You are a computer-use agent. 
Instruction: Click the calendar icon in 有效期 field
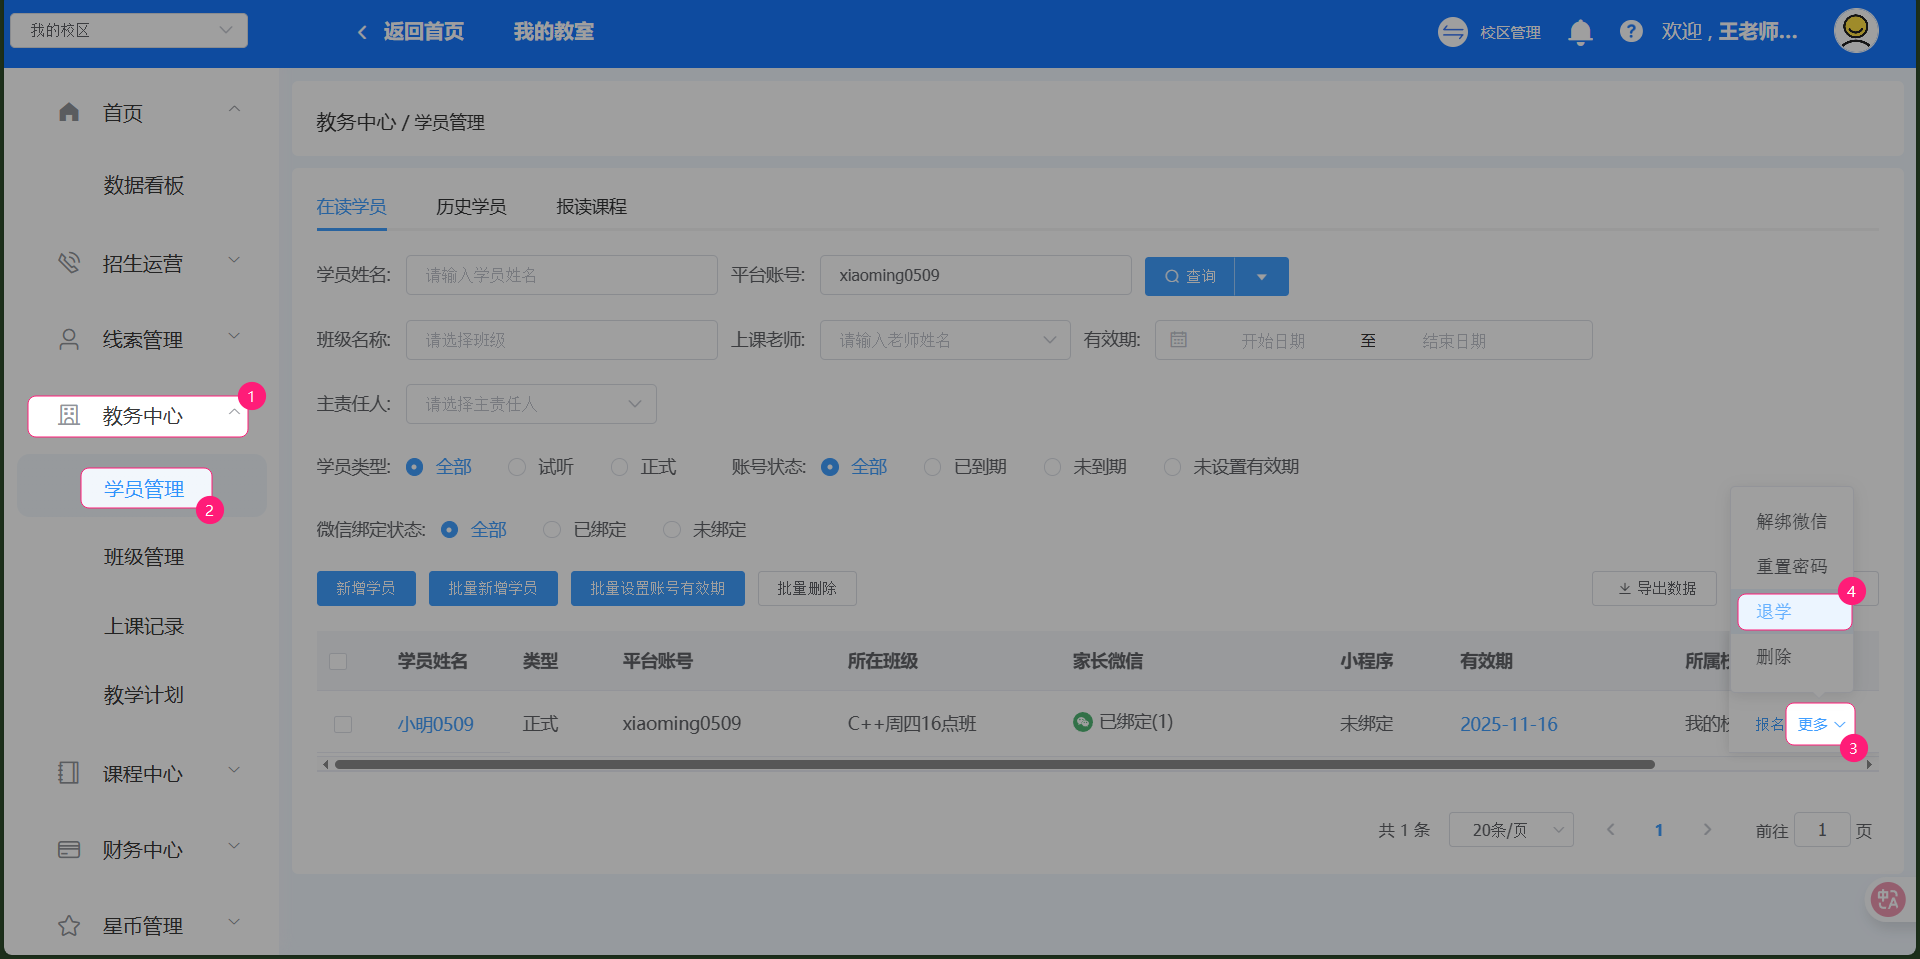[x=1179, y=340]
